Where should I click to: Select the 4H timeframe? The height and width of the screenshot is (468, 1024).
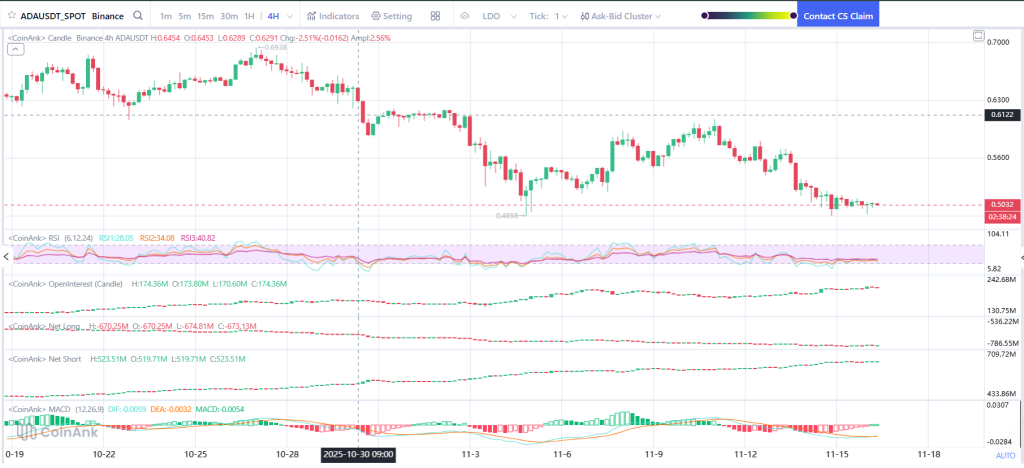tap(273, 17)
